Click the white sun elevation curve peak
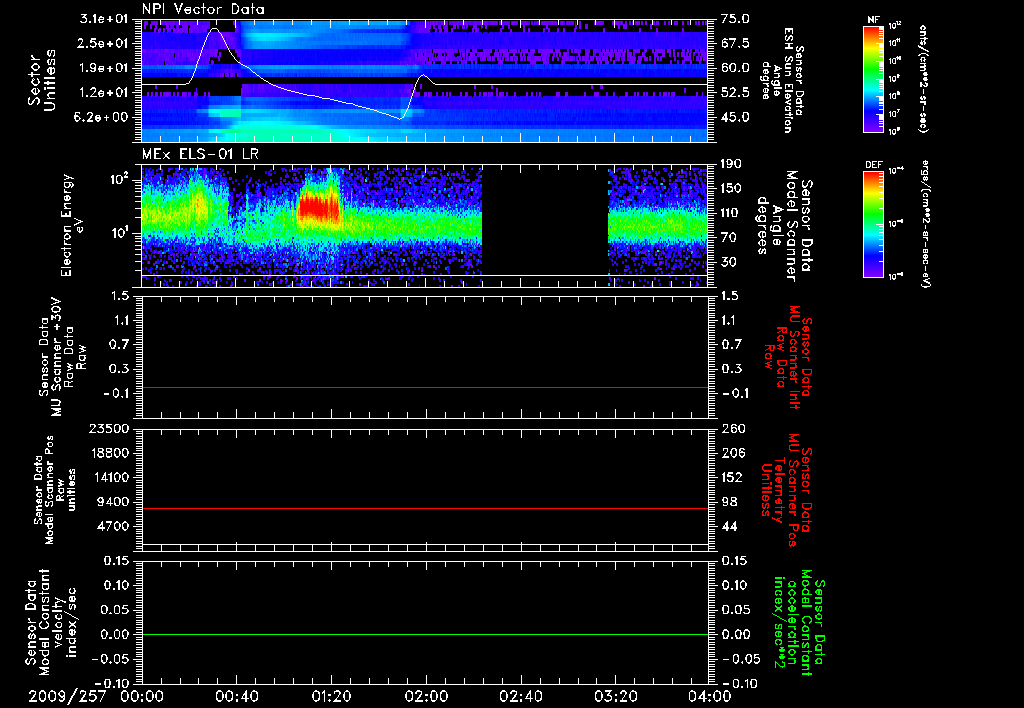Screen dimensions: 1024x708 point(214,29)
